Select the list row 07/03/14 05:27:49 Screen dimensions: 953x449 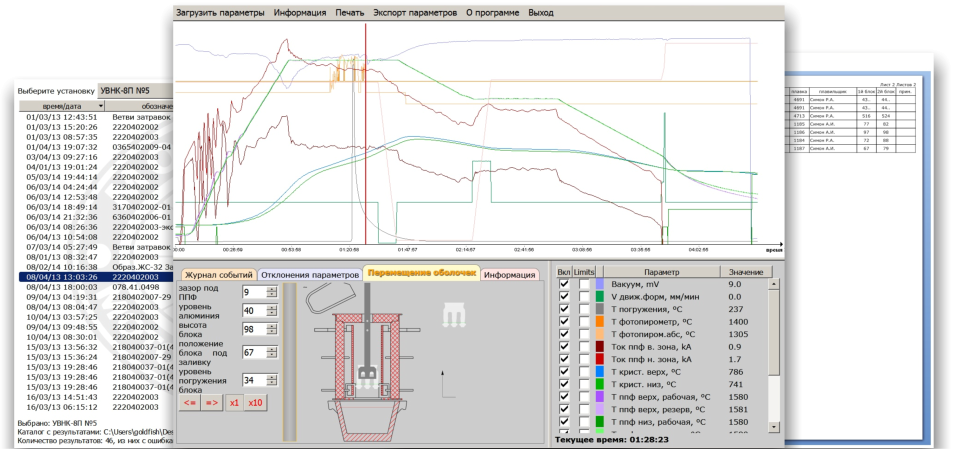96,247
